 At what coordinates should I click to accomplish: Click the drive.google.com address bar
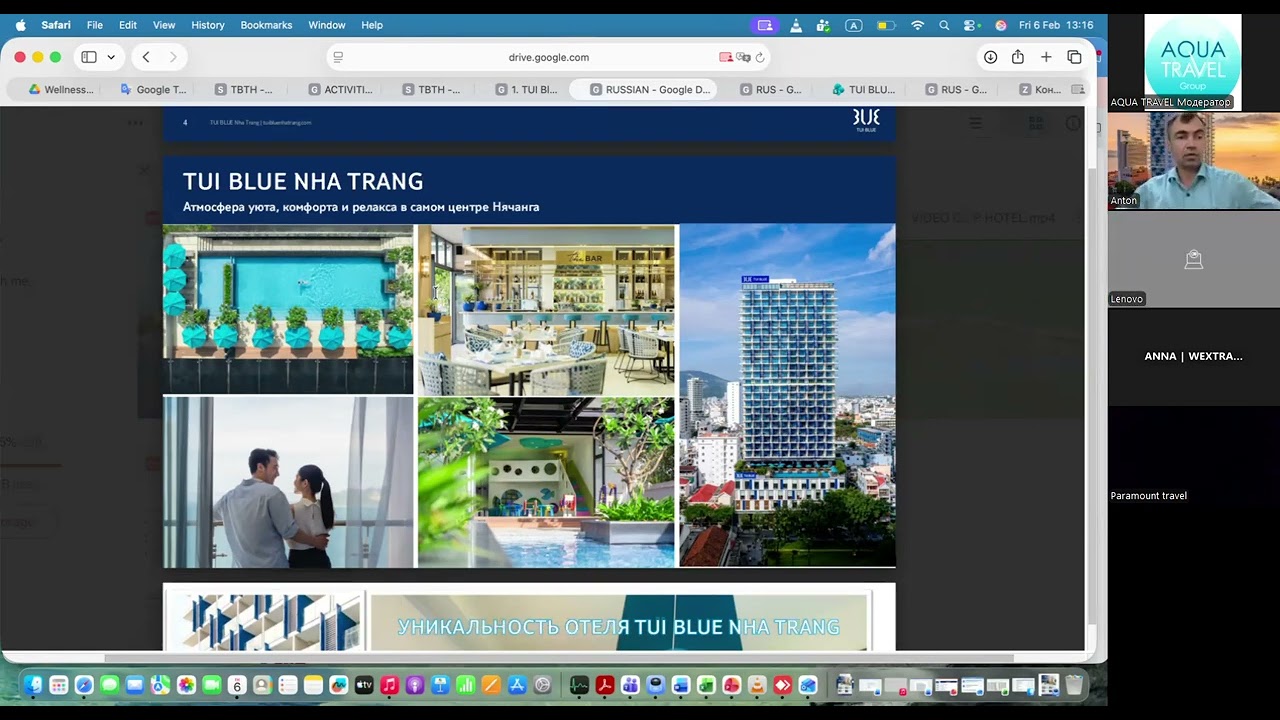[548, 57]
